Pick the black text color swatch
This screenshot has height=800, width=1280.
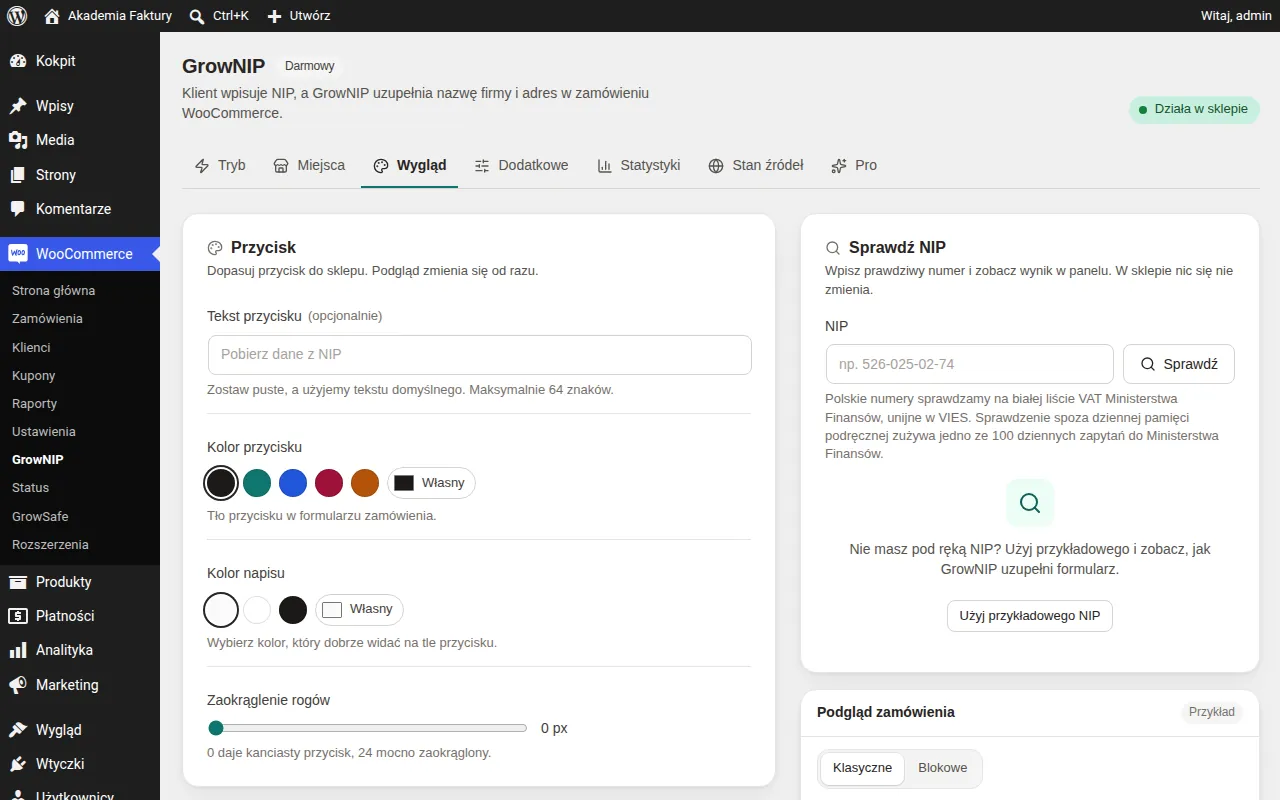pos(293,609)
